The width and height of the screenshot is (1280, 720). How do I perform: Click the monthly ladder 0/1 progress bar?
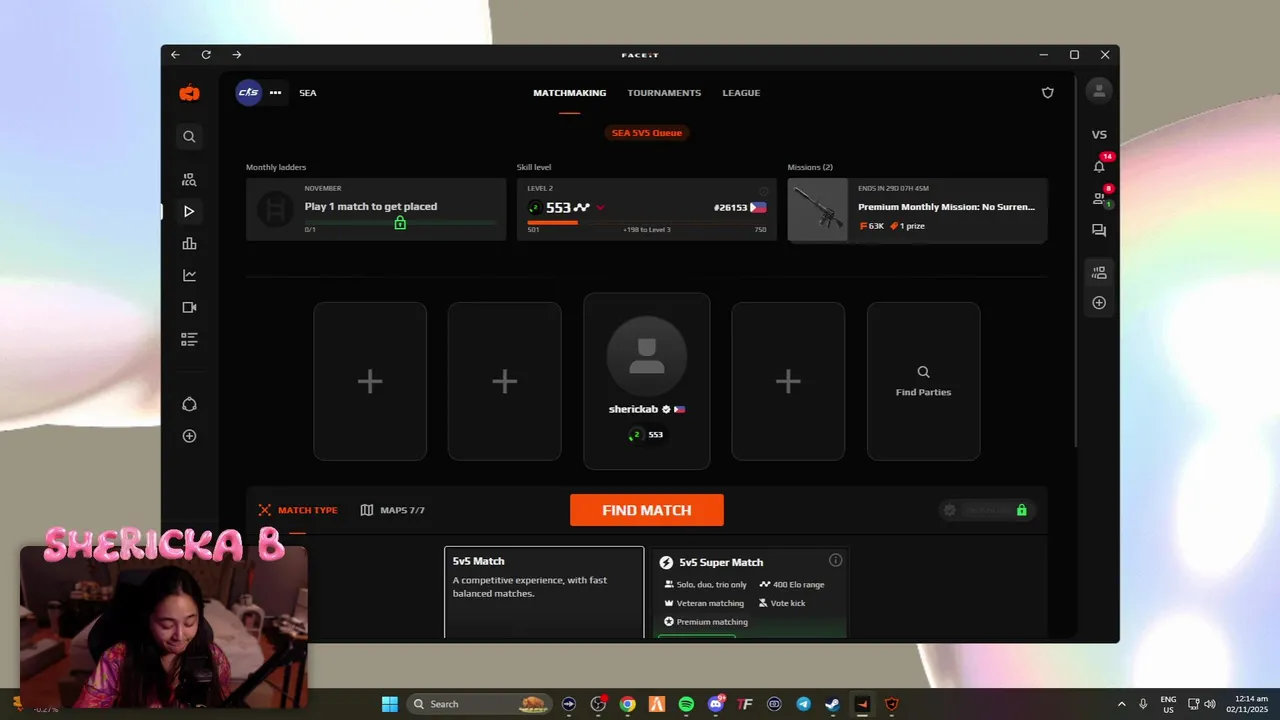[x=400, y=222]
